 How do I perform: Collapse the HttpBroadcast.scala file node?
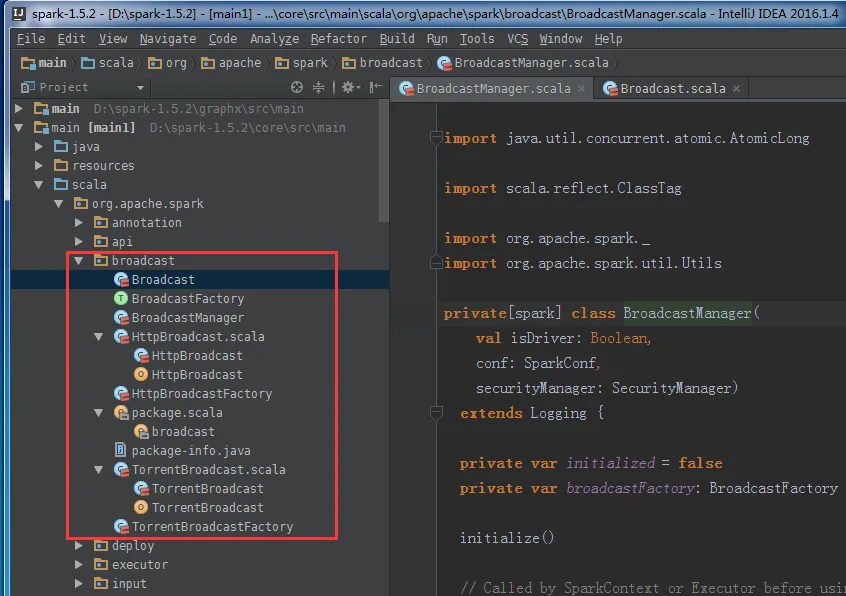point(99,337)
